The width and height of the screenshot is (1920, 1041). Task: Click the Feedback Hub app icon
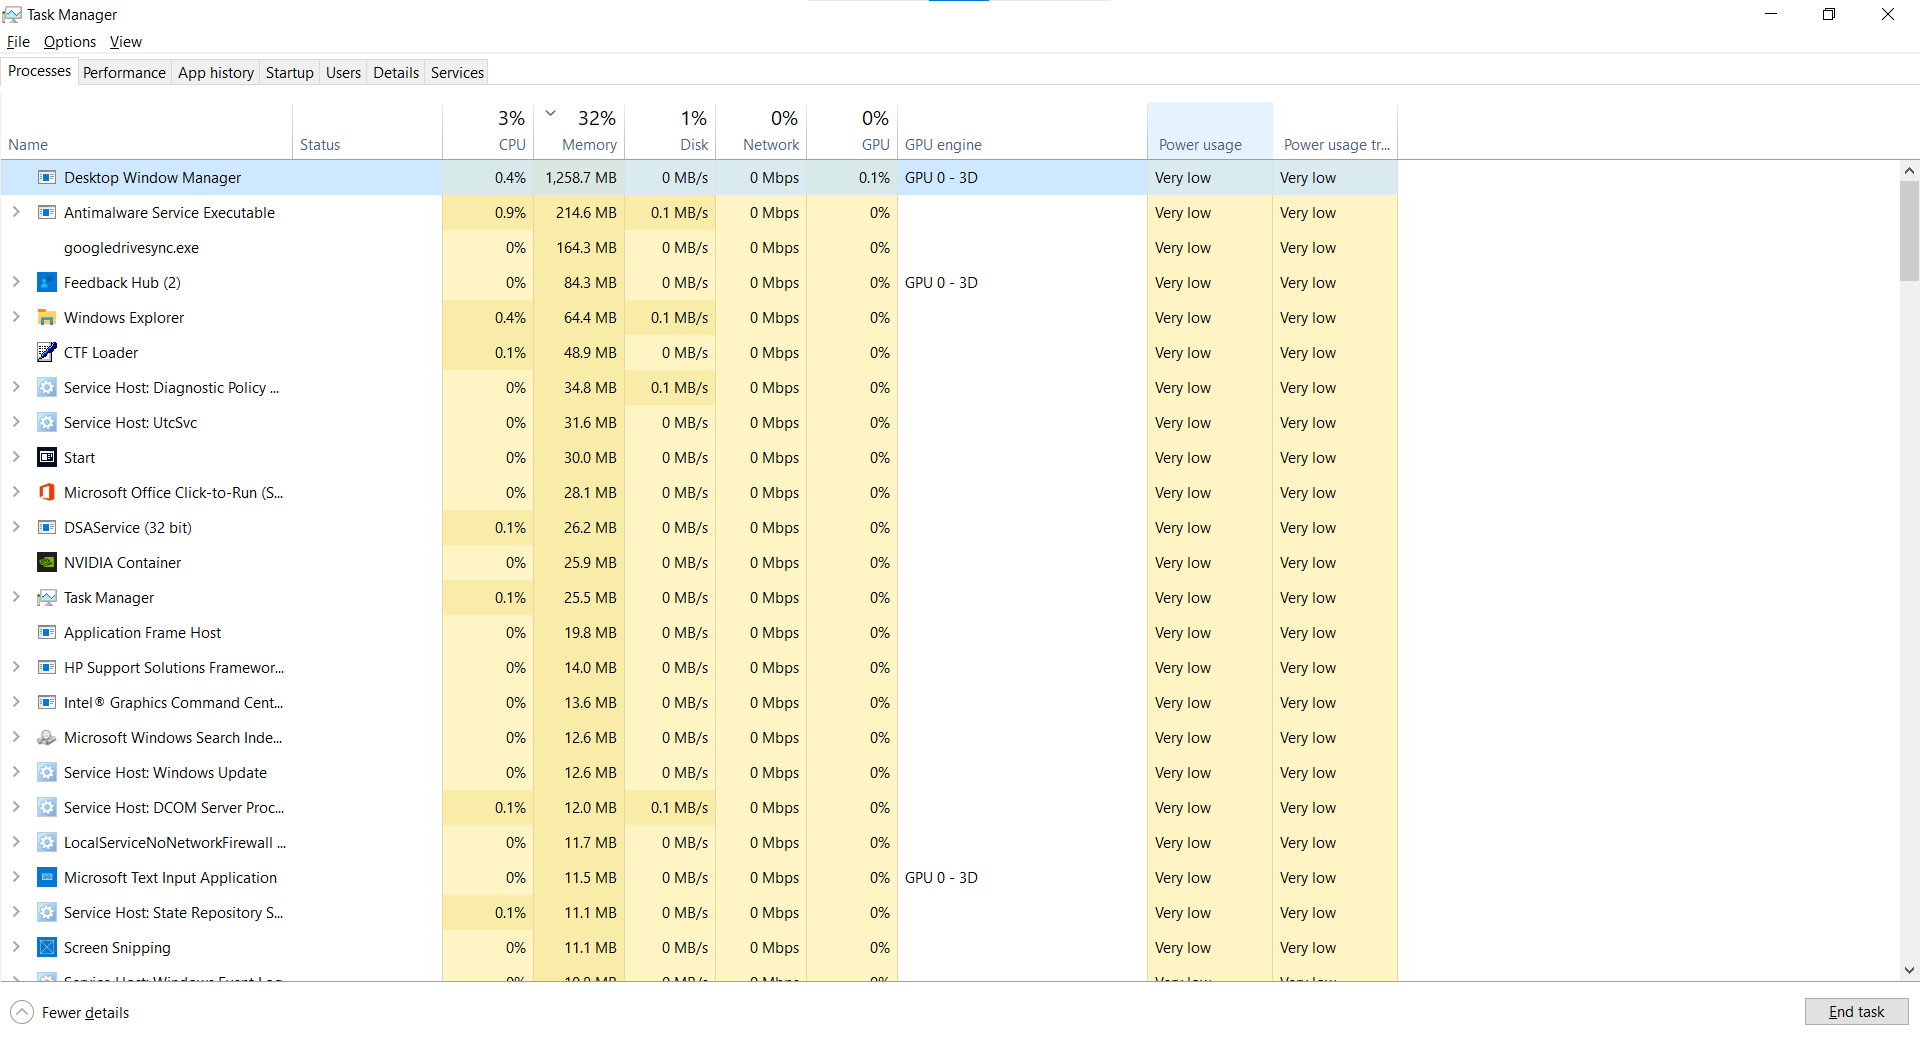46,283
